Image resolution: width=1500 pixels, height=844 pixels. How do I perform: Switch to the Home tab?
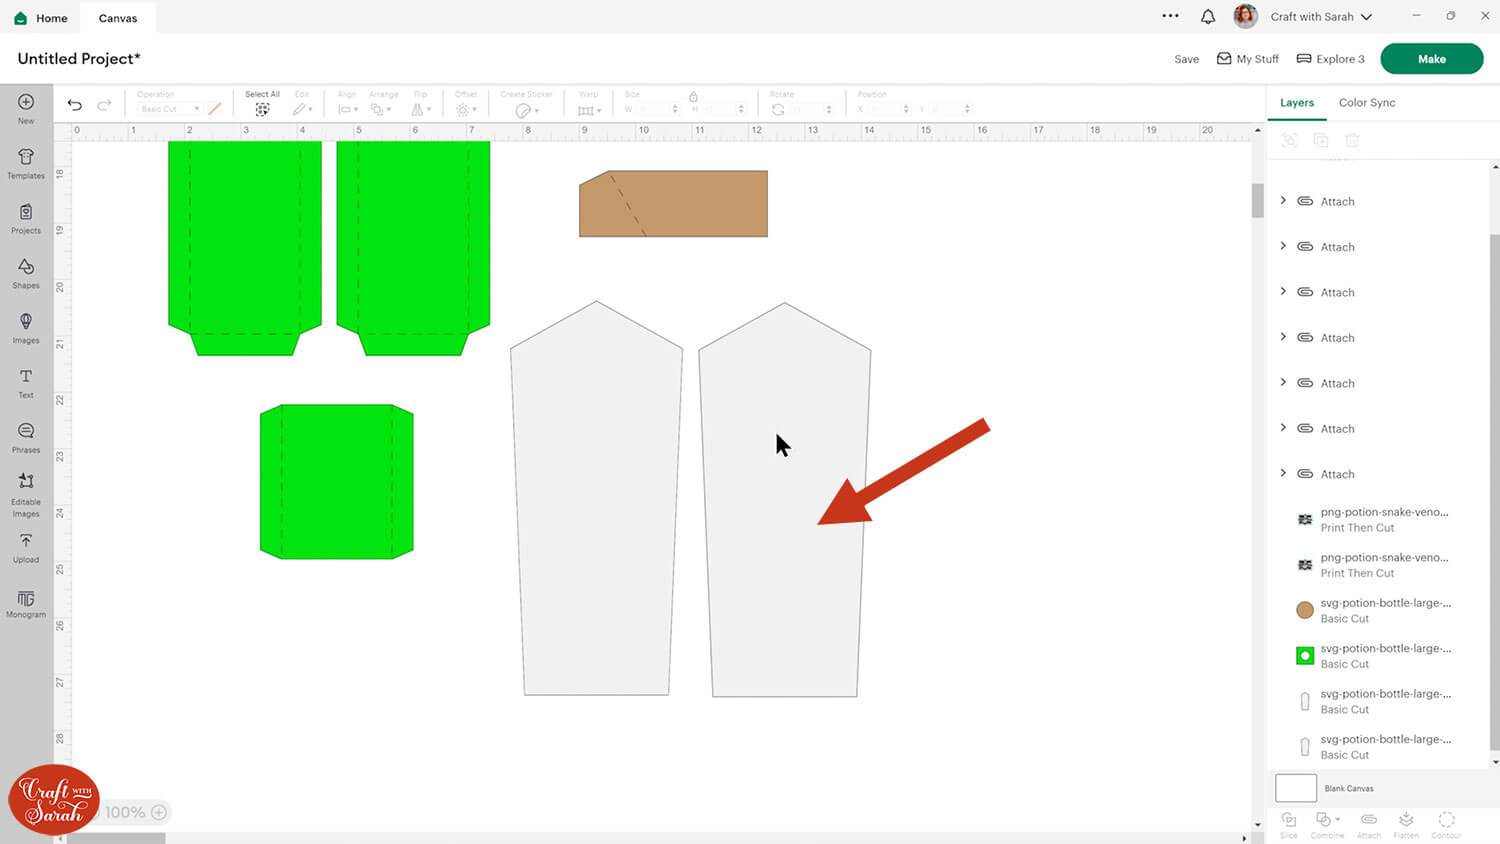pyautogui.click(x=41, y=18)
